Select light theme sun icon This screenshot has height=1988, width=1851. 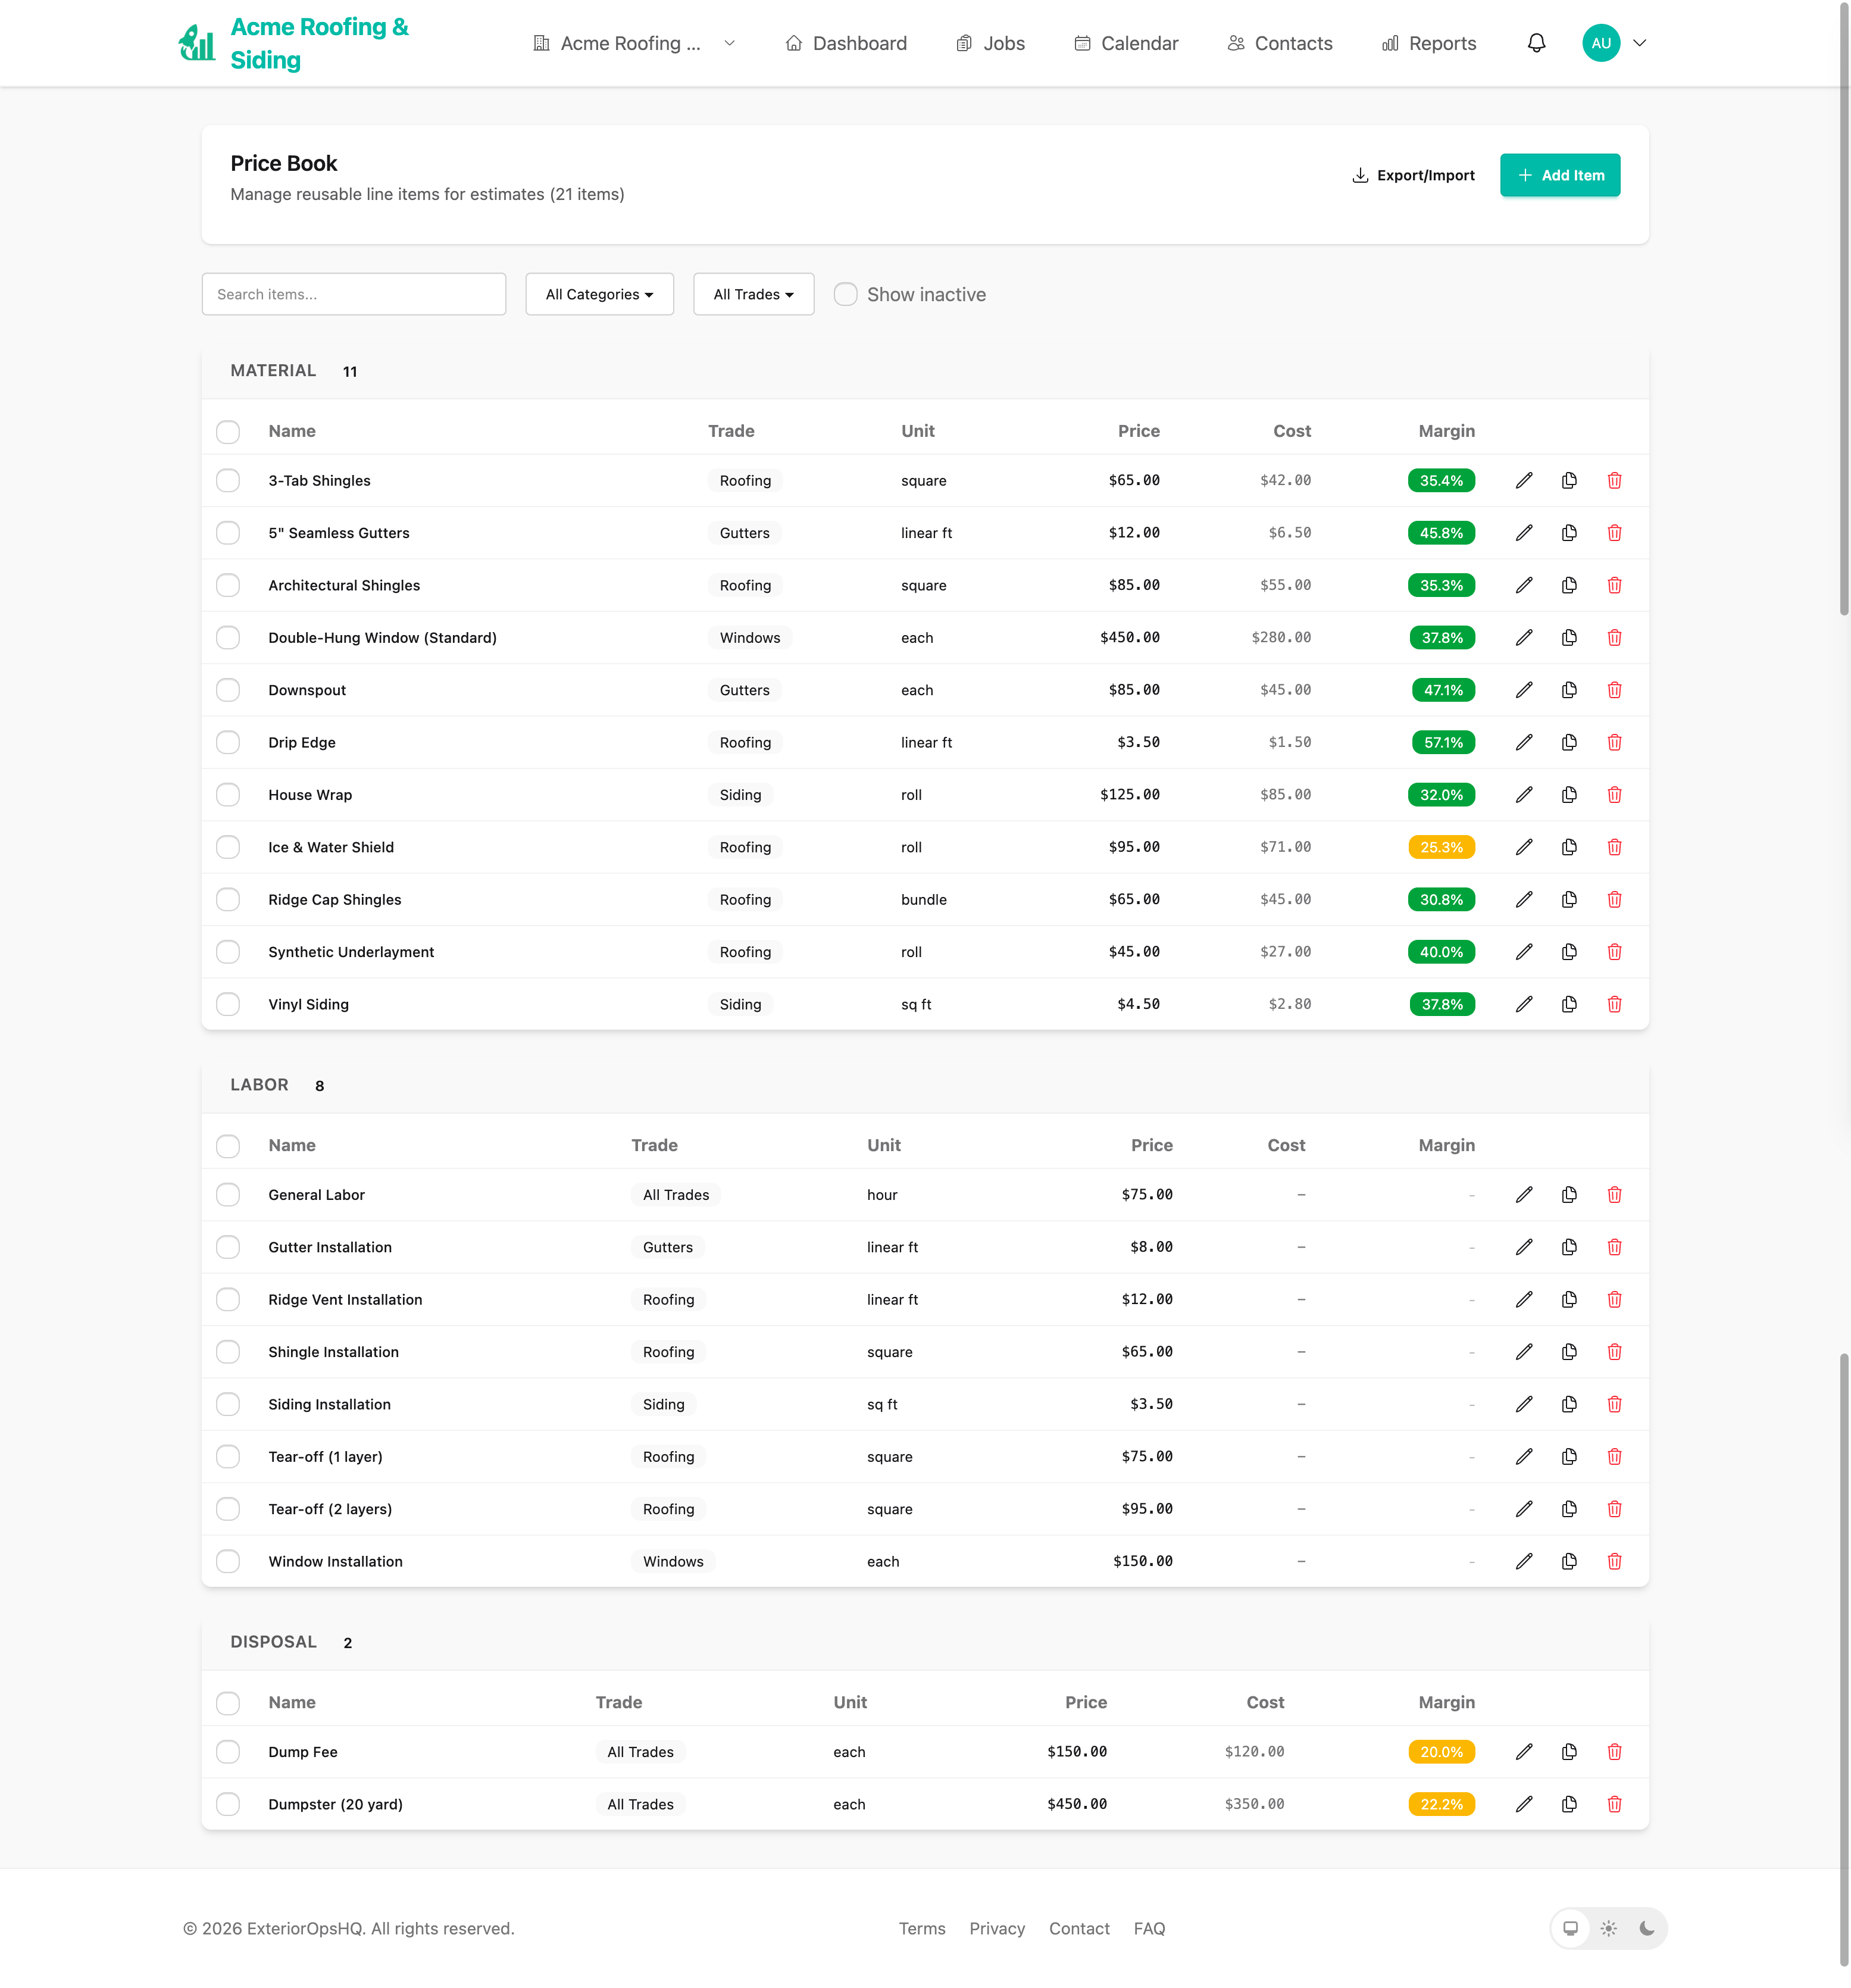pos(1608,1928)
